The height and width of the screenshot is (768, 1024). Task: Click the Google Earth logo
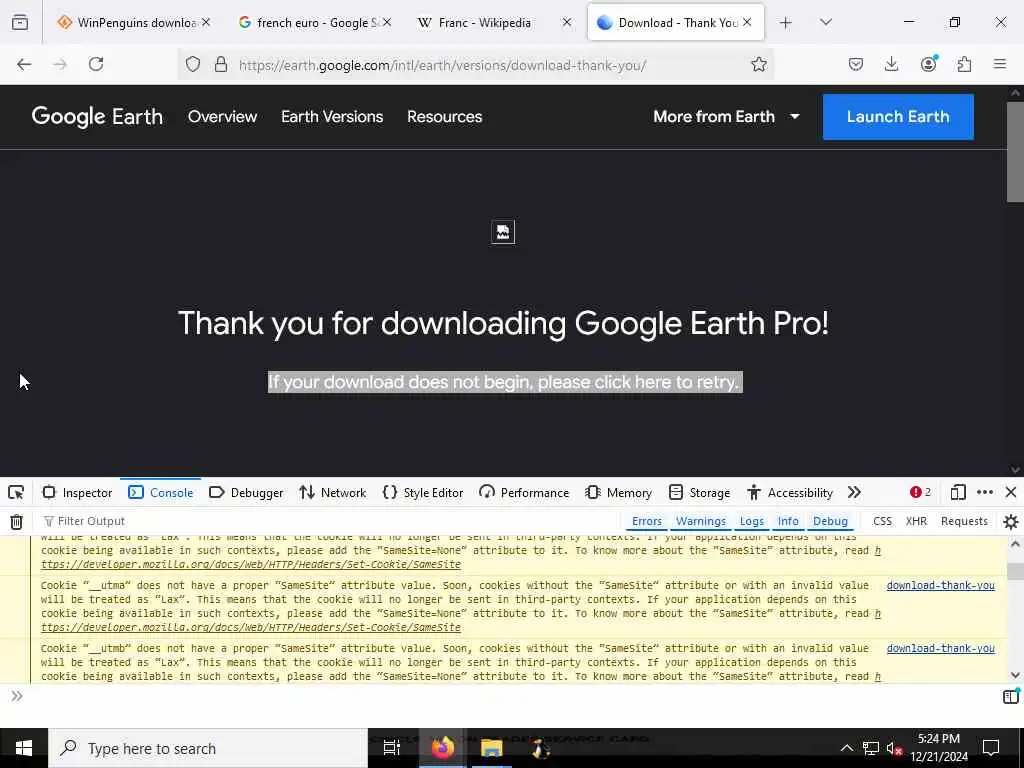[97, 117]
